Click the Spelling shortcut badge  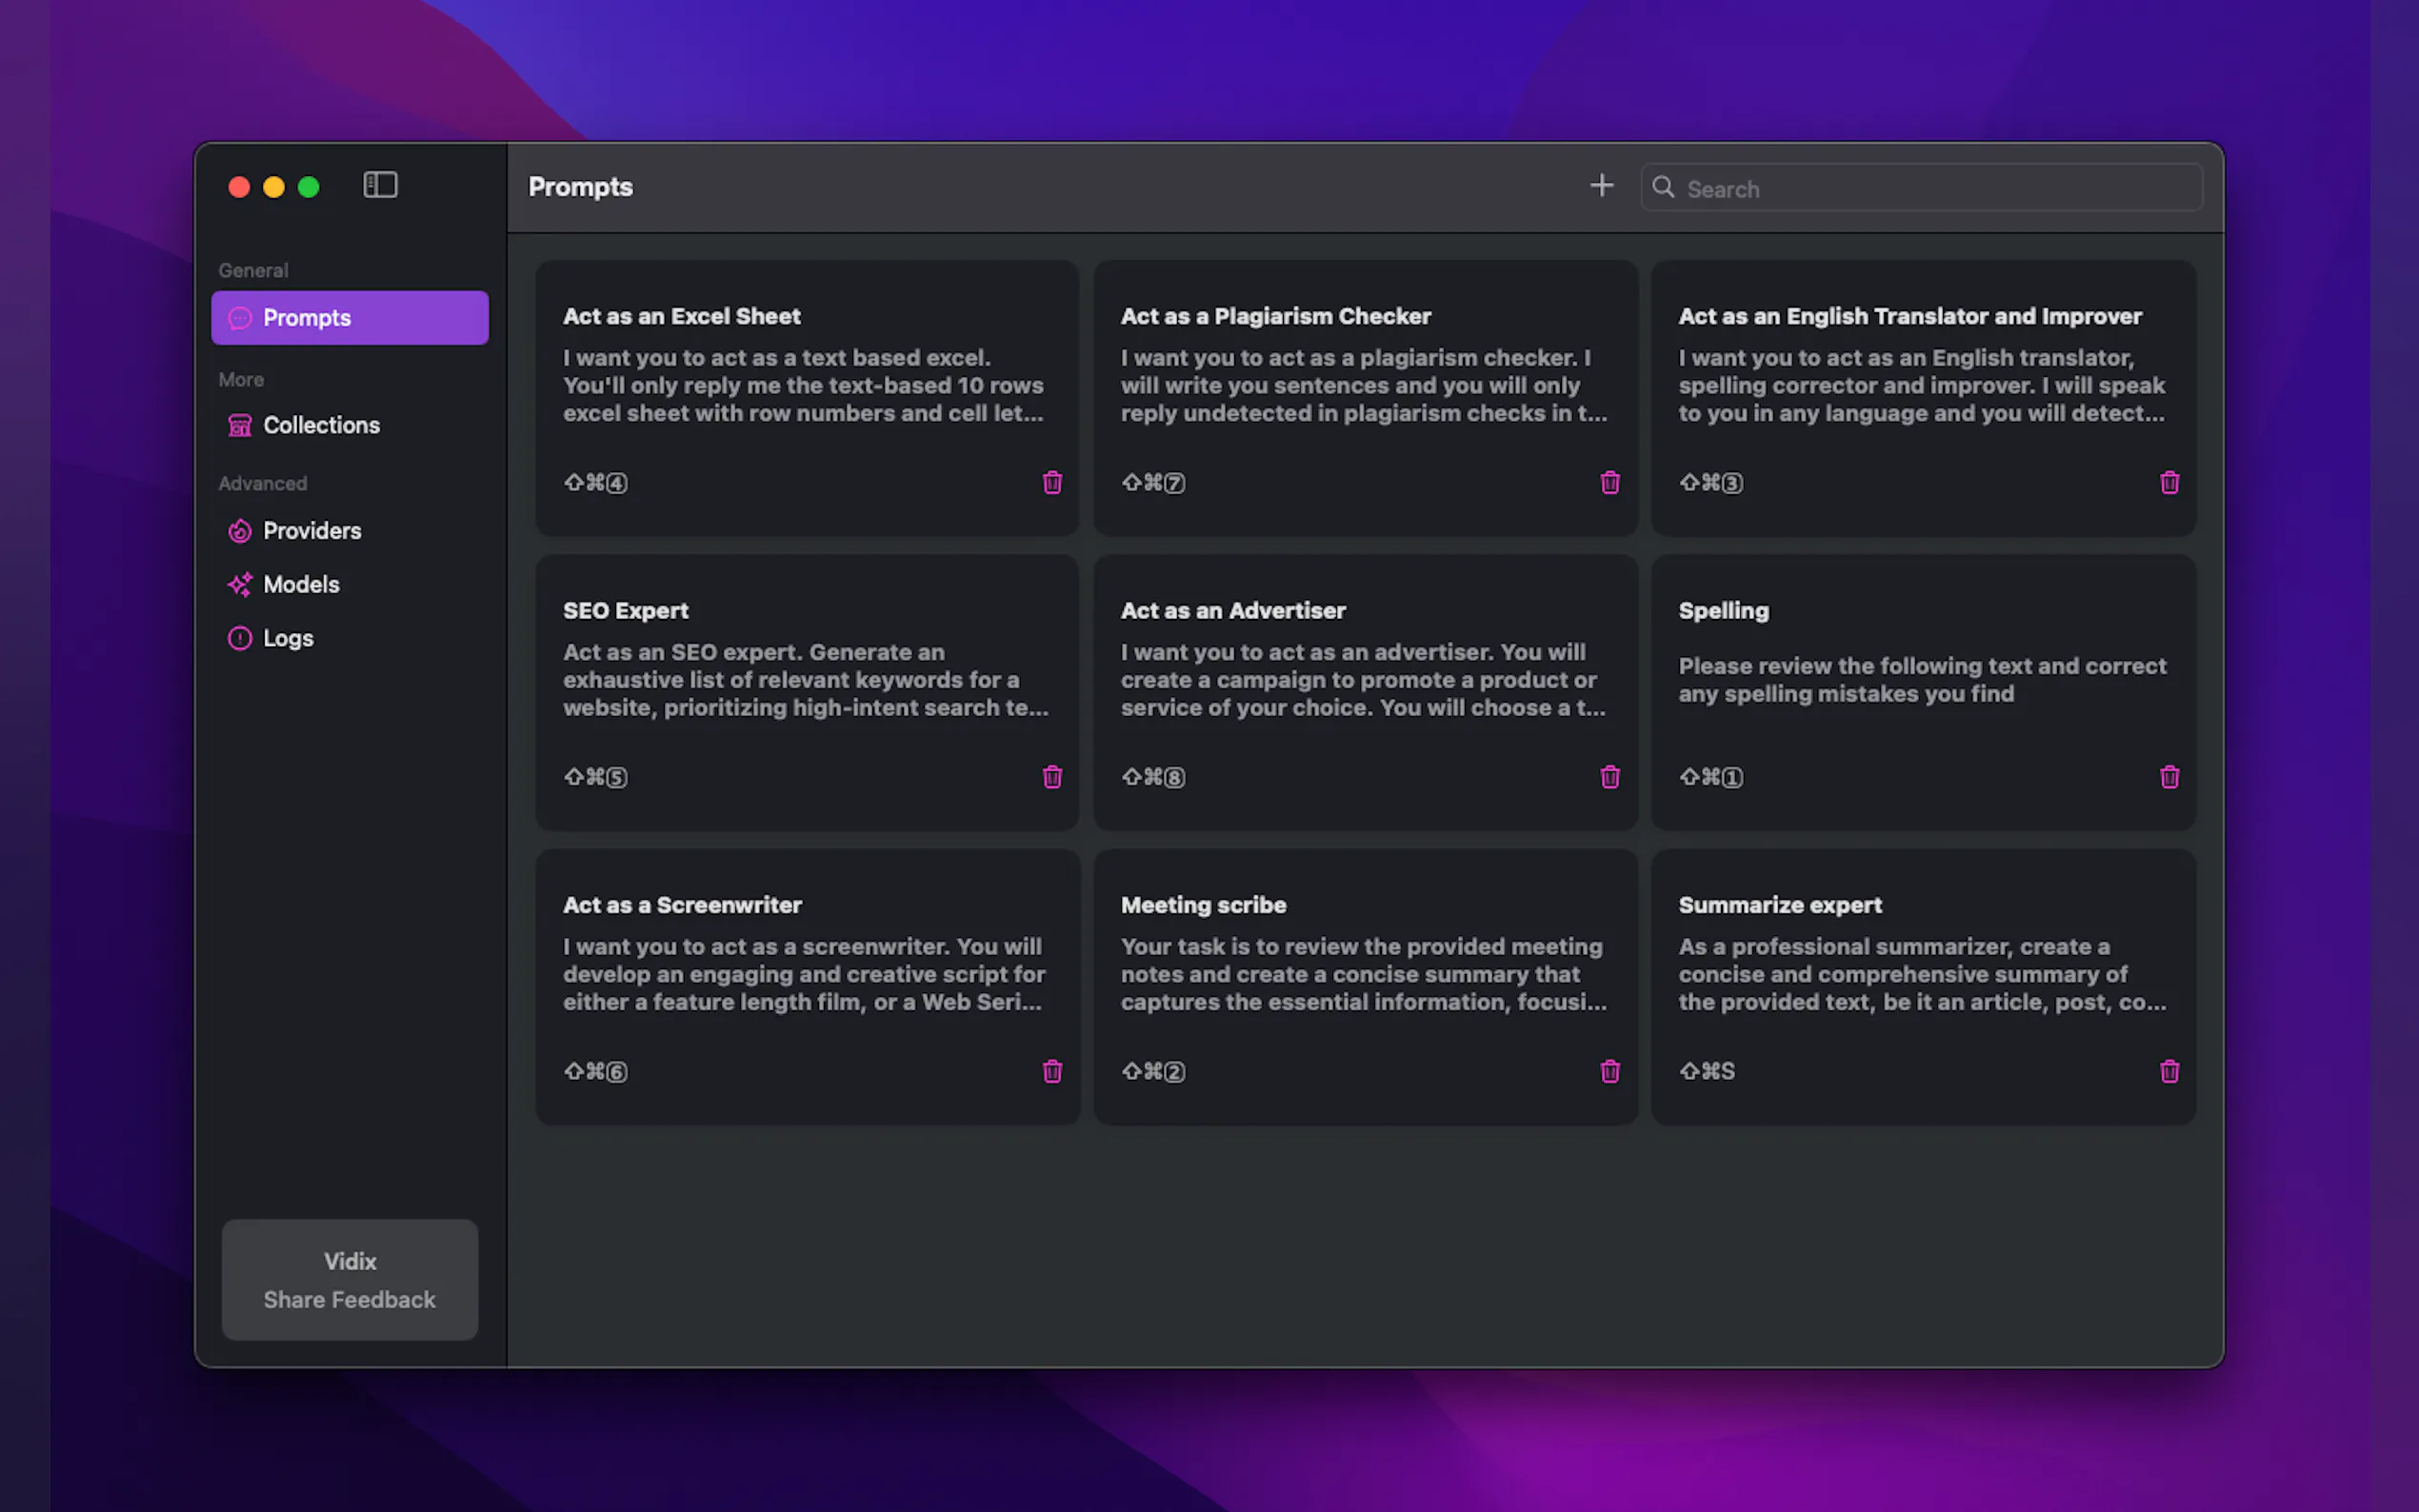click(x=1710, y=777)
